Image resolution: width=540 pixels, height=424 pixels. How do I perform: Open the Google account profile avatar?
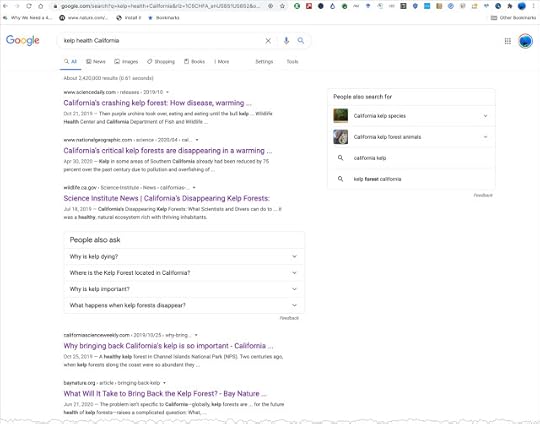[x=526, y=41]
